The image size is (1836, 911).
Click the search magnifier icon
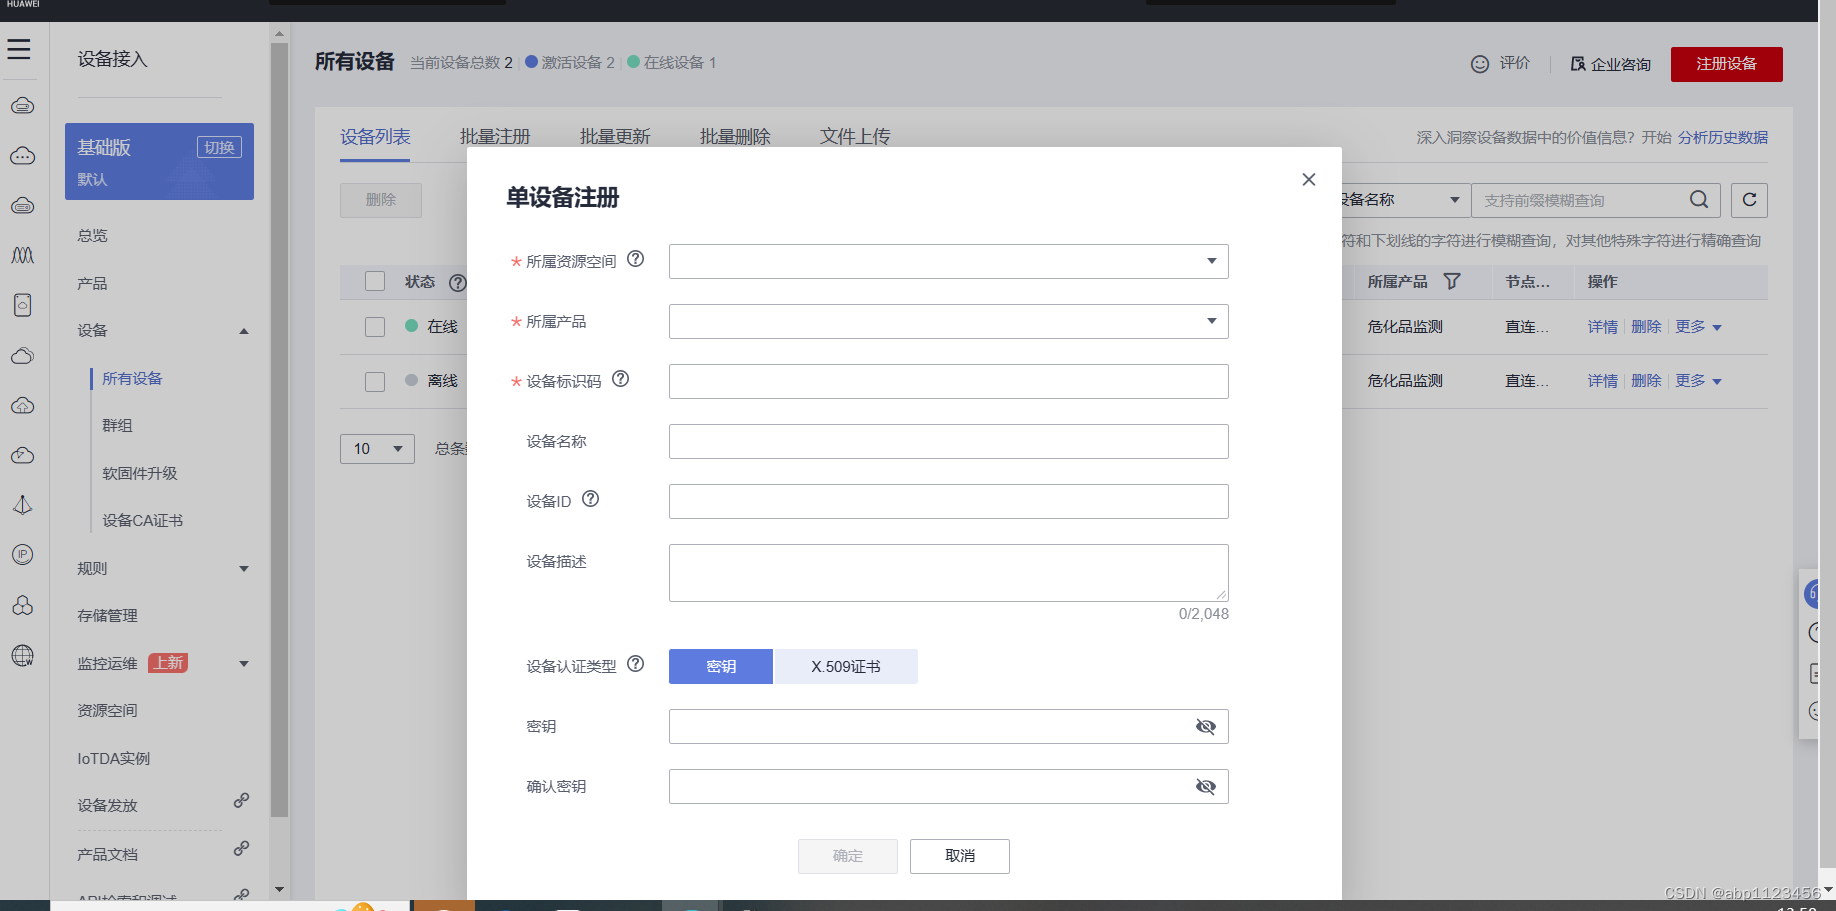(x=1698, y=200)
